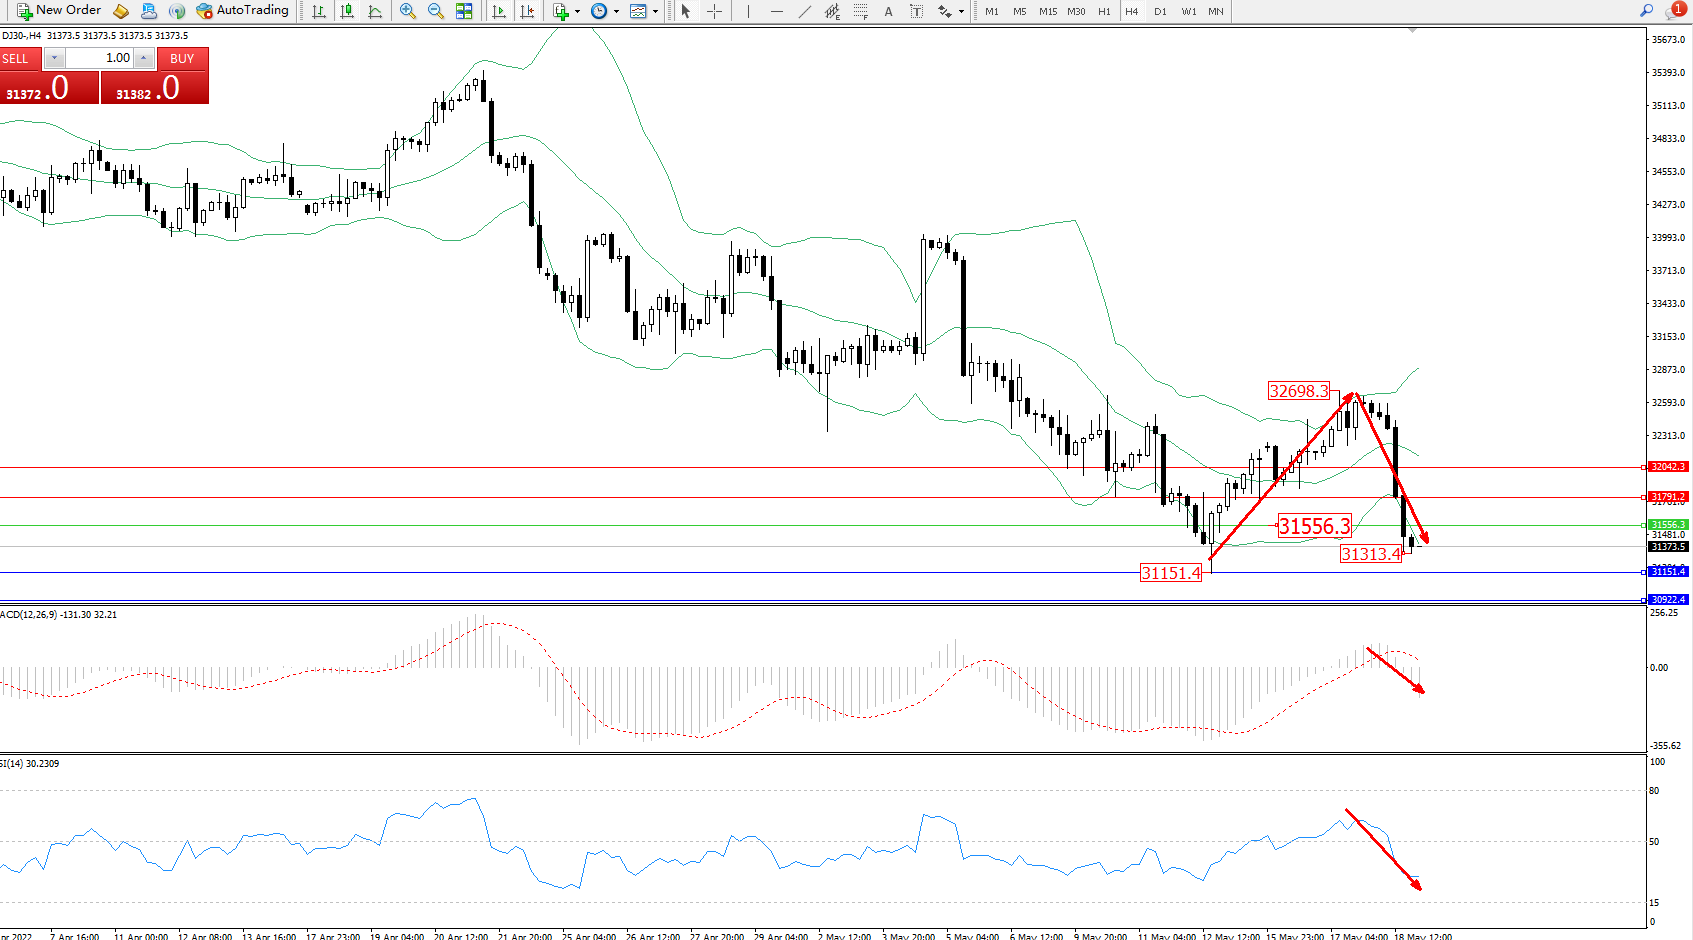Select the crosshair cursor tool
This screenshot has width=1693, height=940.
714,11
